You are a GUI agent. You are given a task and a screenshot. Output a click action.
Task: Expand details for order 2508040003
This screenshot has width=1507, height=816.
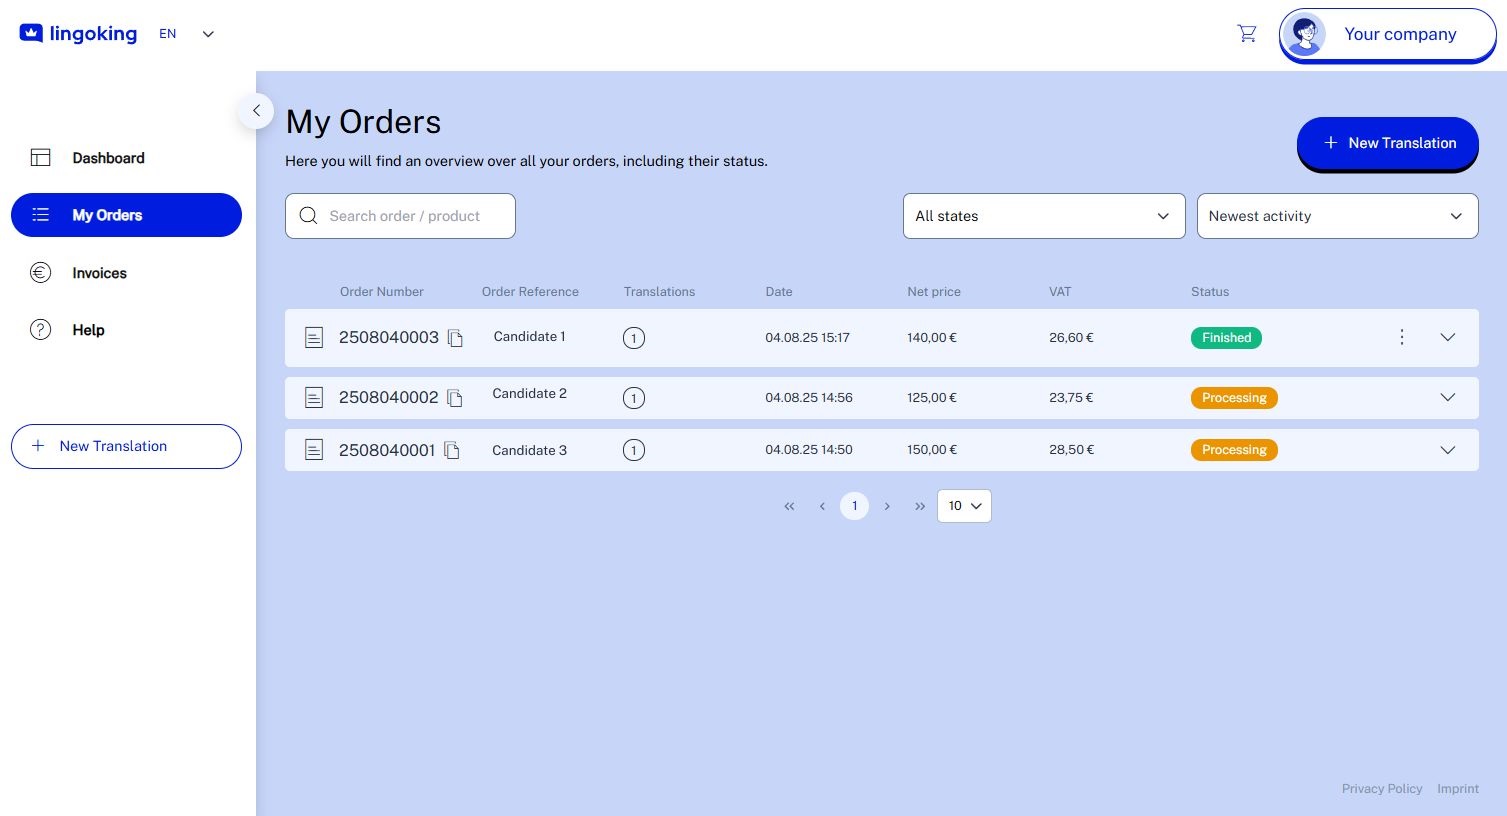(1447, 338)
